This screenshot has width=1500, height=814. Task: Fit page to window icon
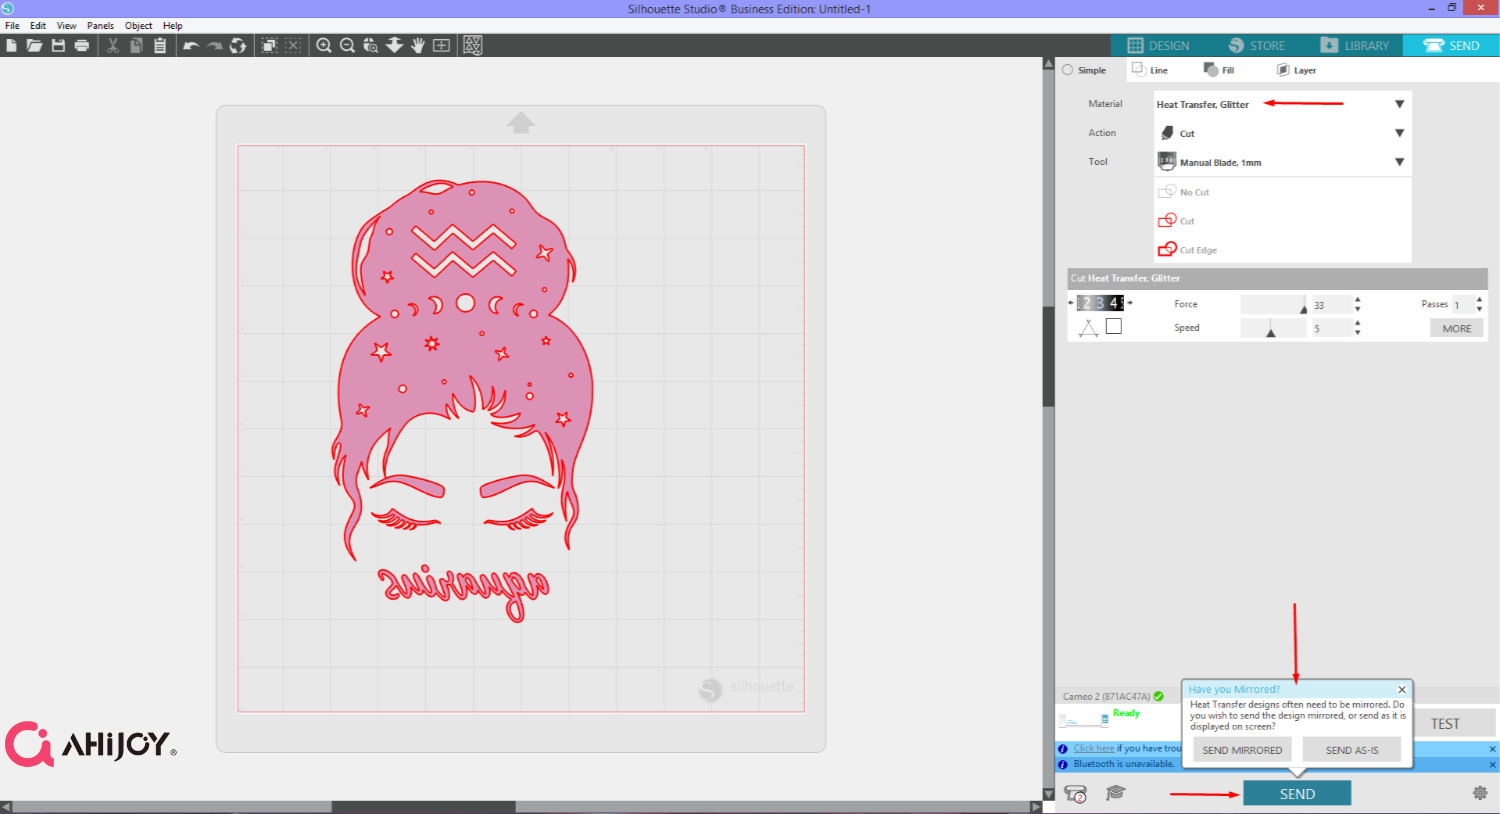441,46
